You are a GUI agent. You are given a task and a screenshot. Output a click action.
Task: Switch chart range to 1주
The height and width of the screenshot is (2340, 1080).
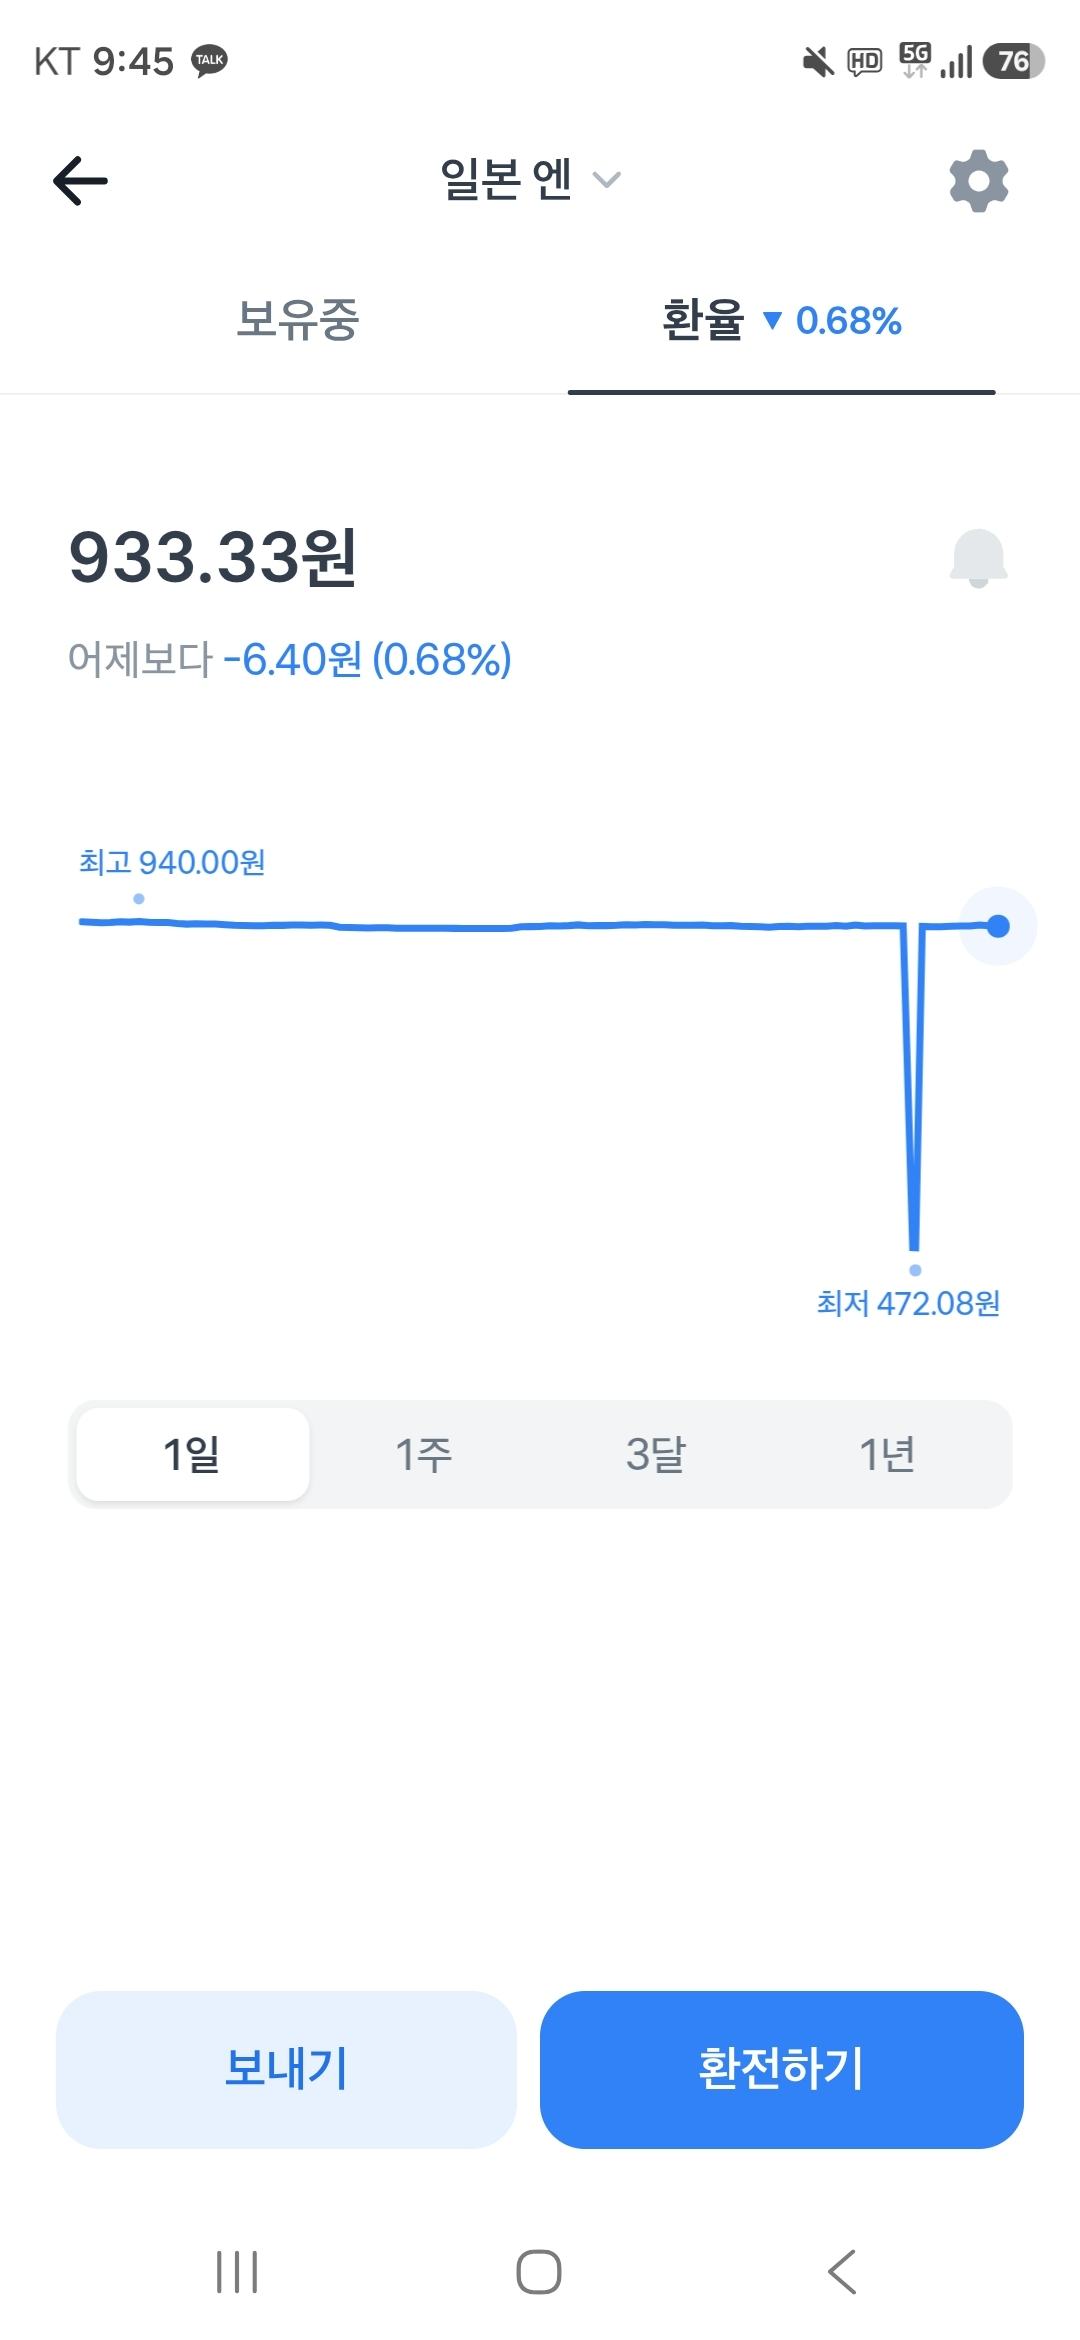[424, 1454]
